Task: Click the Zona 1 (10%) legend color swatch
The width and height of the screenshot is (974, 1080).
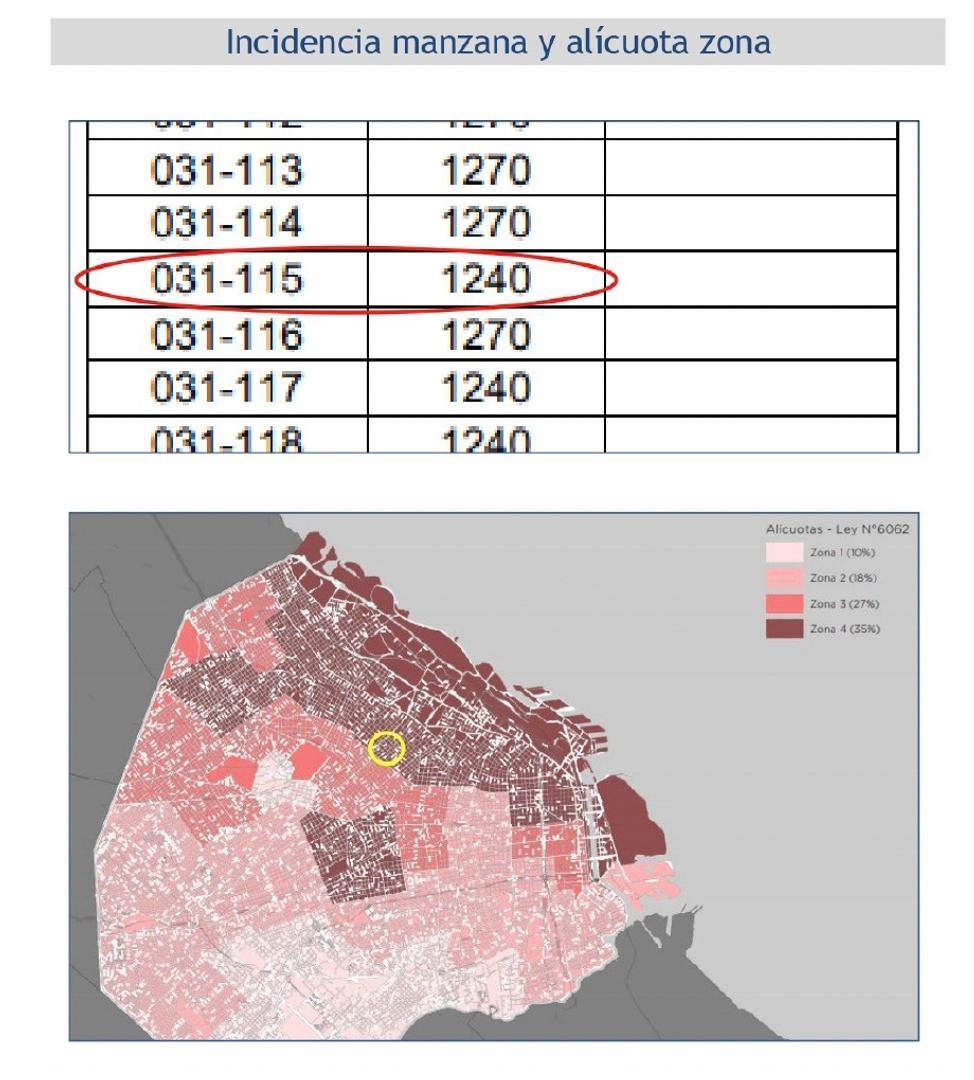Action: coord(785,553)
